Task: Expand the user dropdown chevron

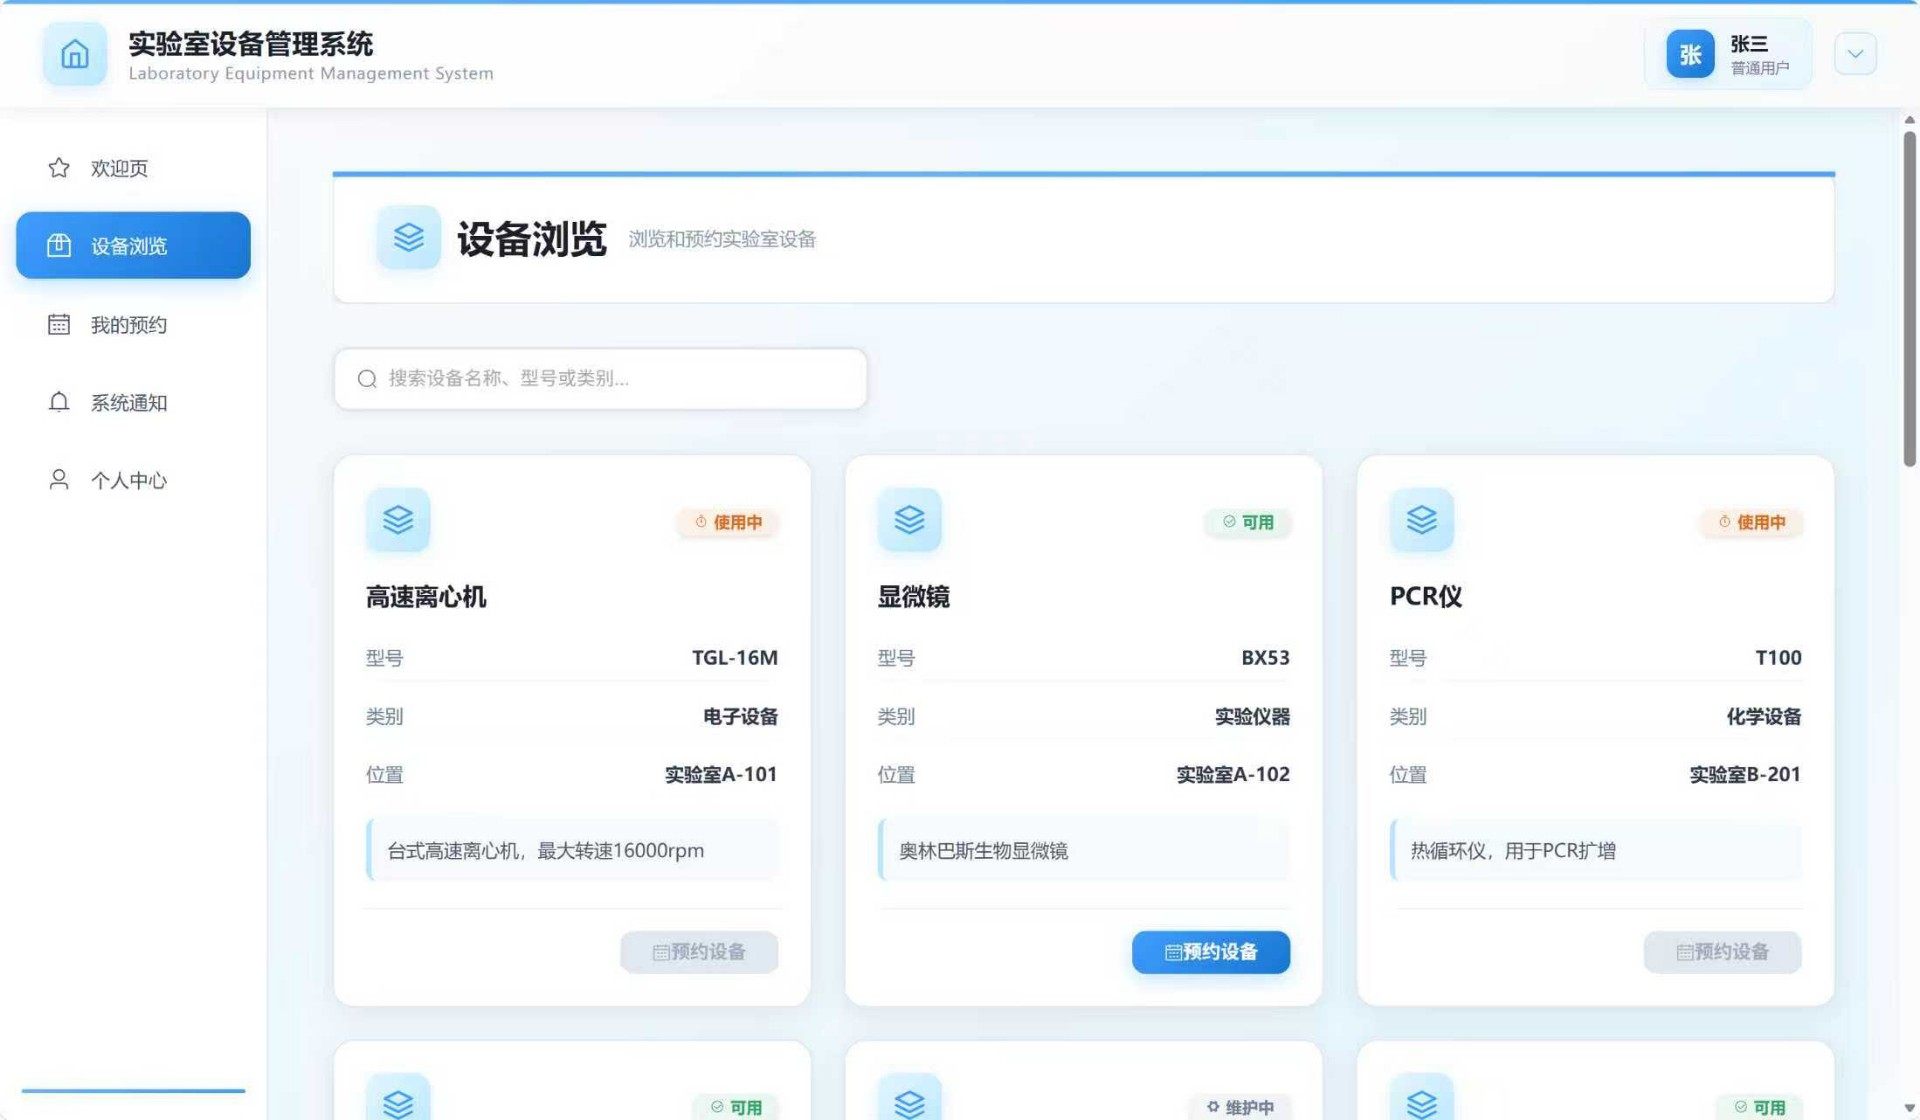Action: 1855,54
